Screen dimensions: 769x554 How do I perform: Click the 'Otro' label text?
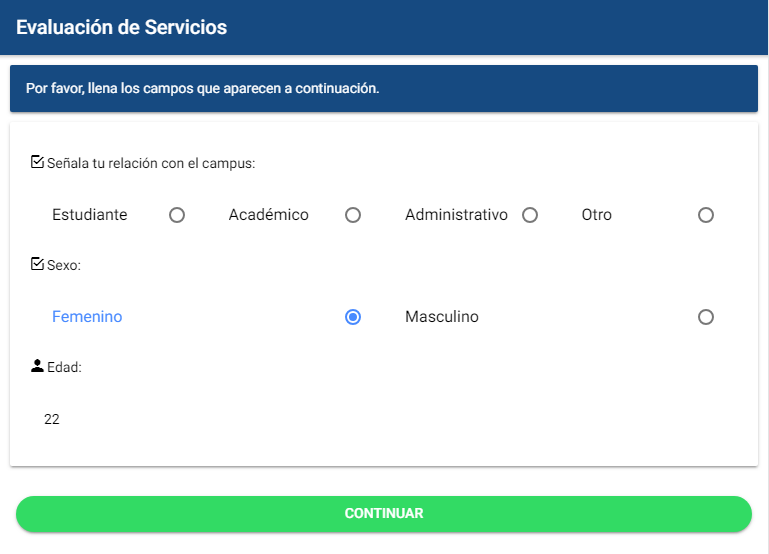[x=596, y=215]
